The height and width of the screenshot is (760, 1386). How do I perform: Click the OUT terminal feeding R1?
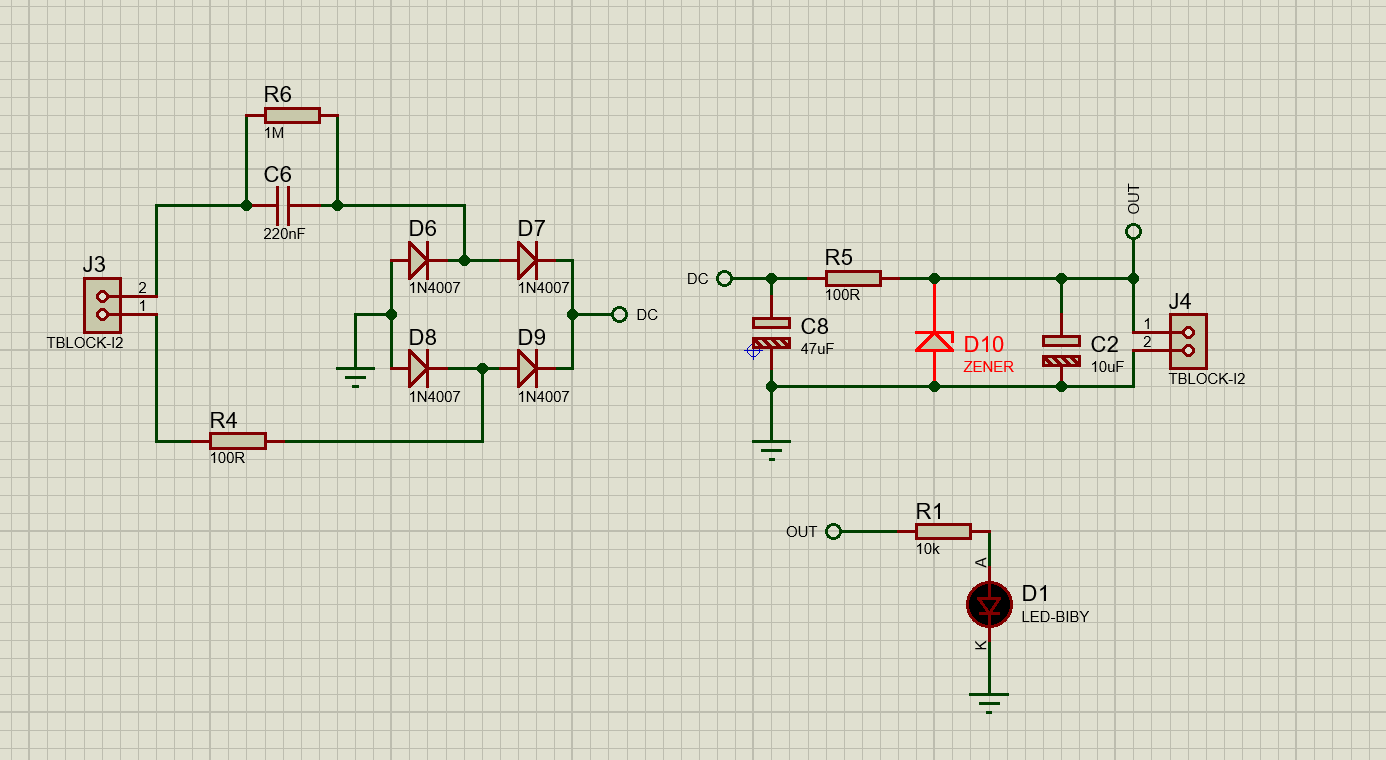pyautogui.click(x=834, y=532)
